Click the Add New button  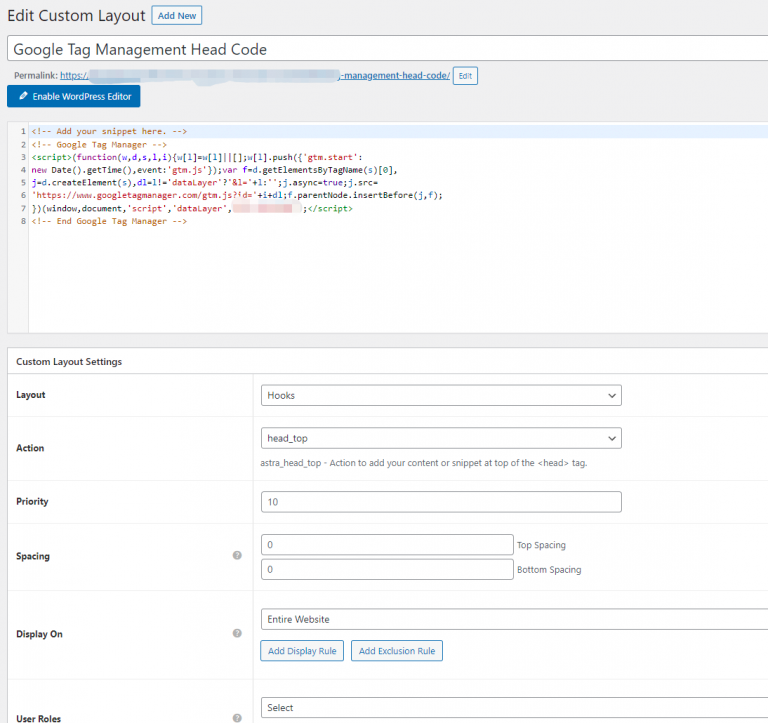click(x=176, y=16)
